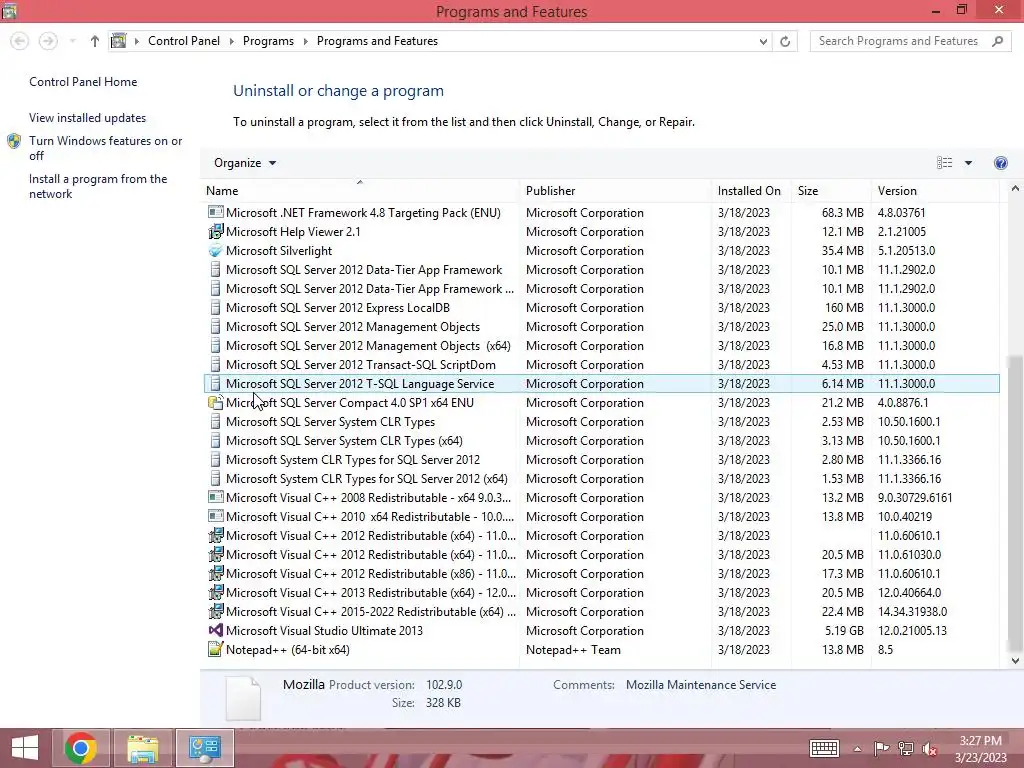
Task: Select the SQL Server Compact 4.0 SP1 icon
Action: (x=215, y=403)
